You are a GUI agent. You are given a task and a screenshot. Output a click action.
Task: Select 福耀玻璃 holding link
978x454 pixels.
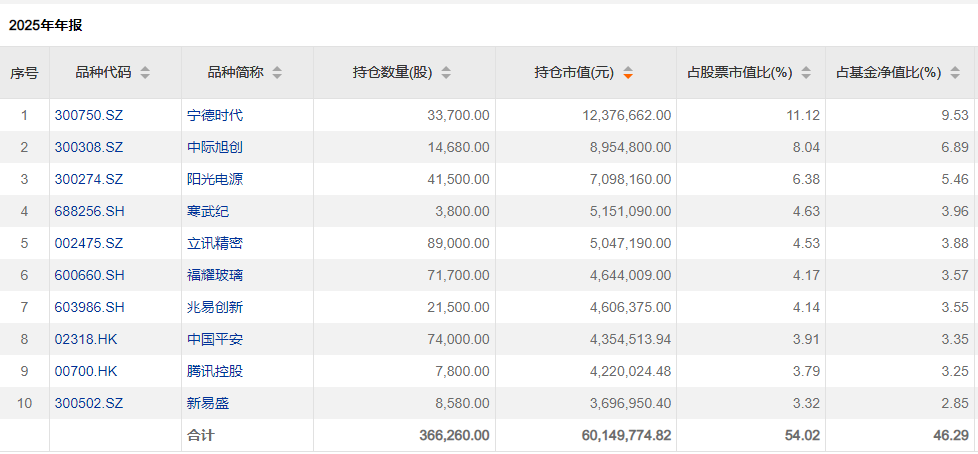click(215, 275)
